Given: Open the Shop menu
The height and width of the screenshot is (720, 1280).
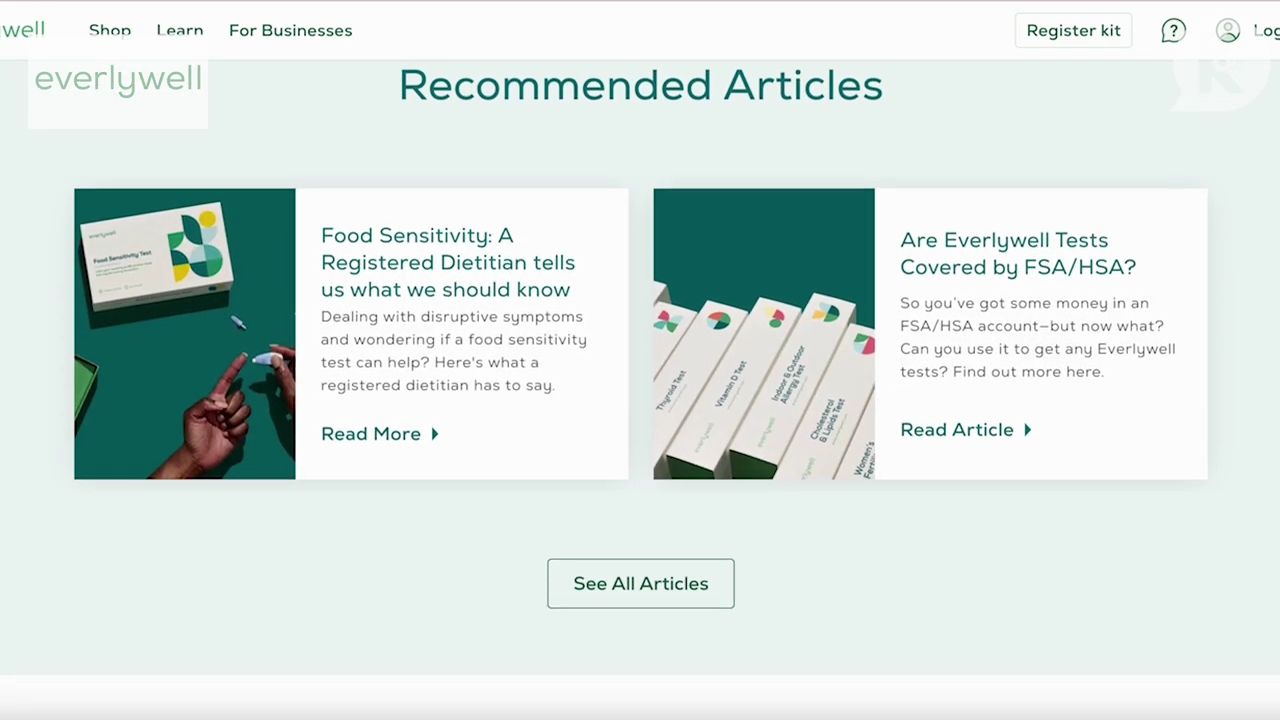Looking at the screenshot, I should [x=110, y=30].
